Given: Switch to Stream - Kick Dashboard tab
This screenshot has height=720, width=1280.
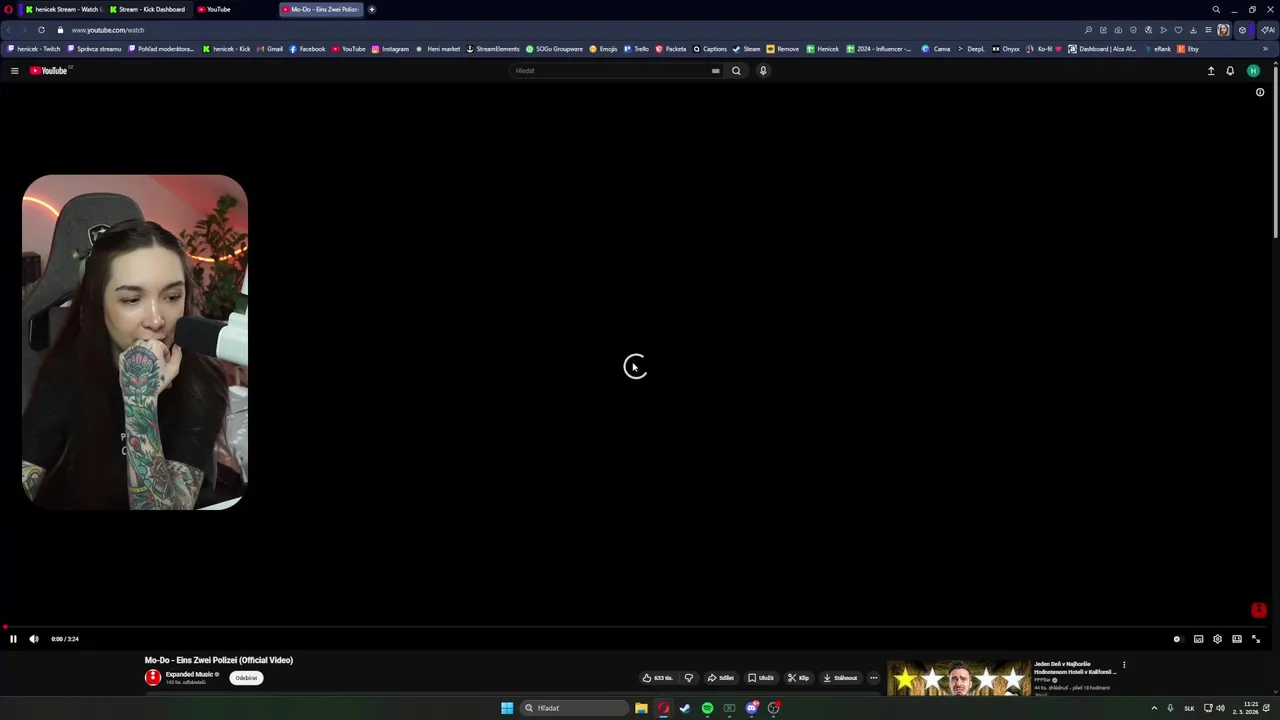Looking at the screenshot, I should pos(148,9).
